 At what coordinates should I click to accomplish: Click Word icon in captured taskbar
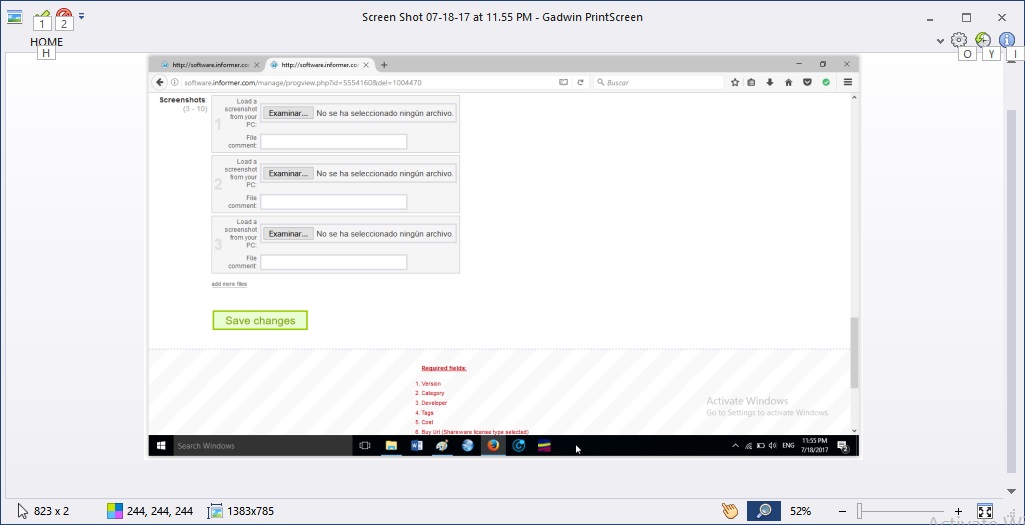click(x=416, y=446)
